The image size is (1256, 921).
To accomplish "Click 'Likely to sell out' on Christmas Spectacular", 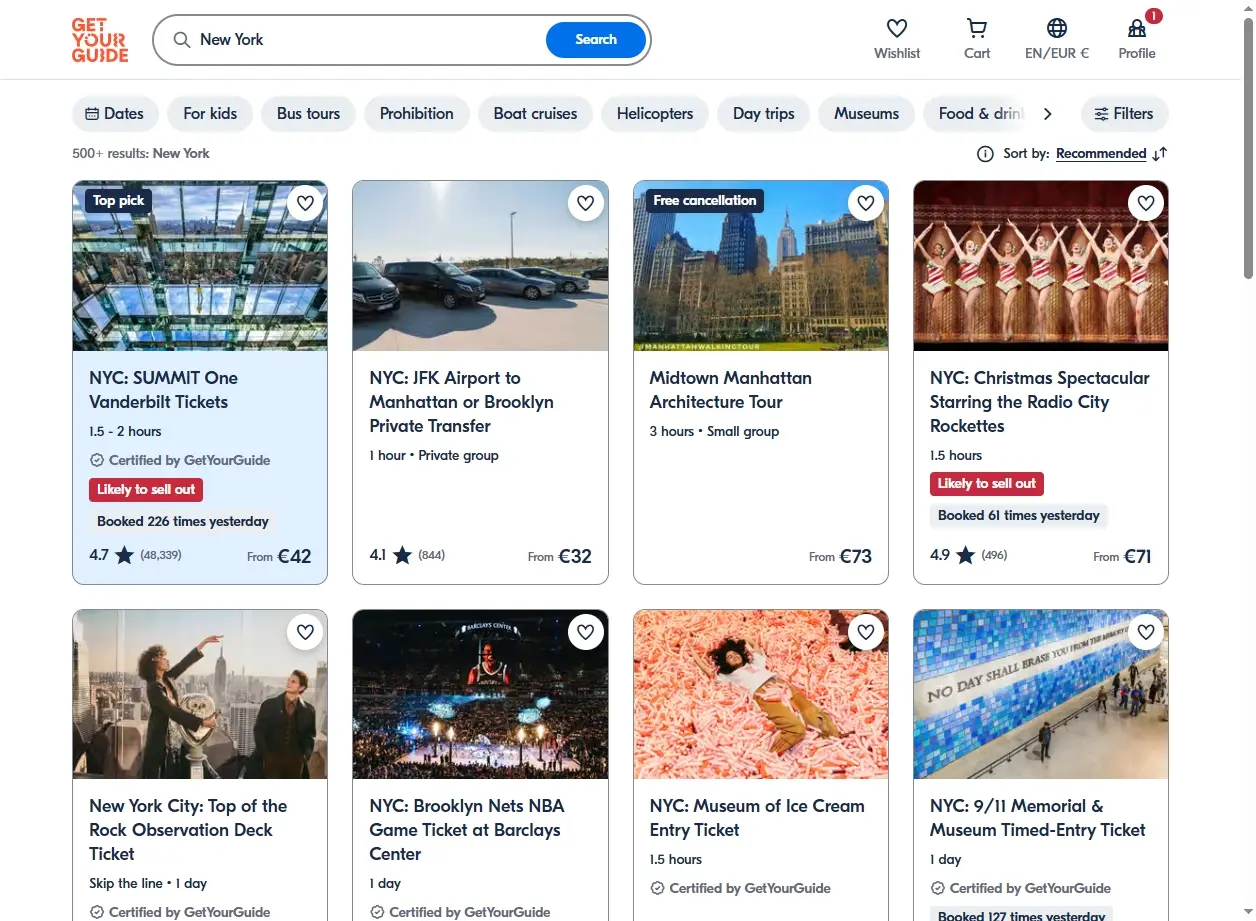I will coord(987,483).
